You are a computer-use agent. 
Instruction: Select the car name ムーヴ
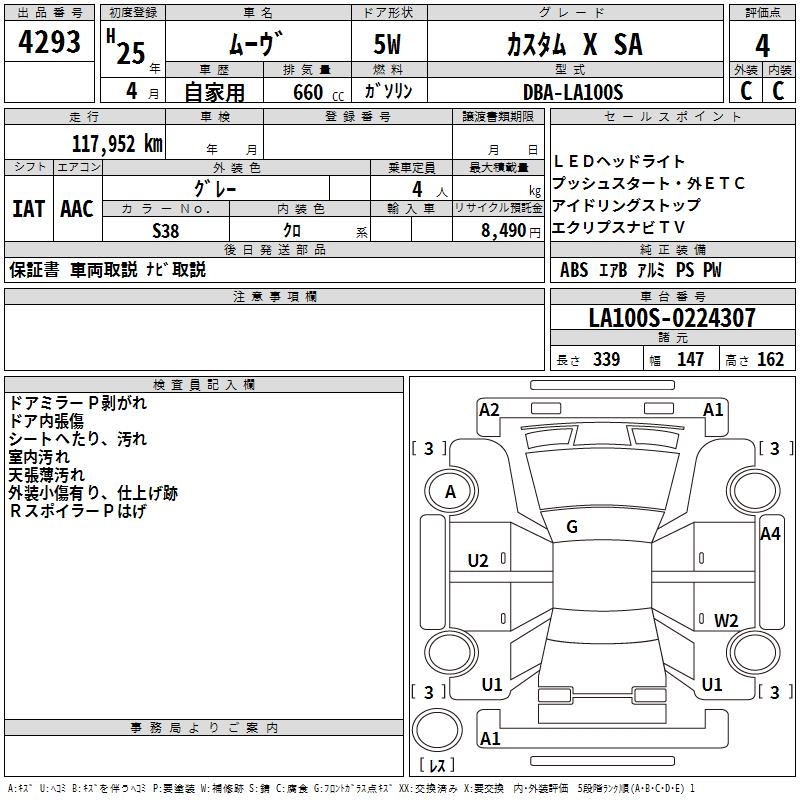click(257, 45)
